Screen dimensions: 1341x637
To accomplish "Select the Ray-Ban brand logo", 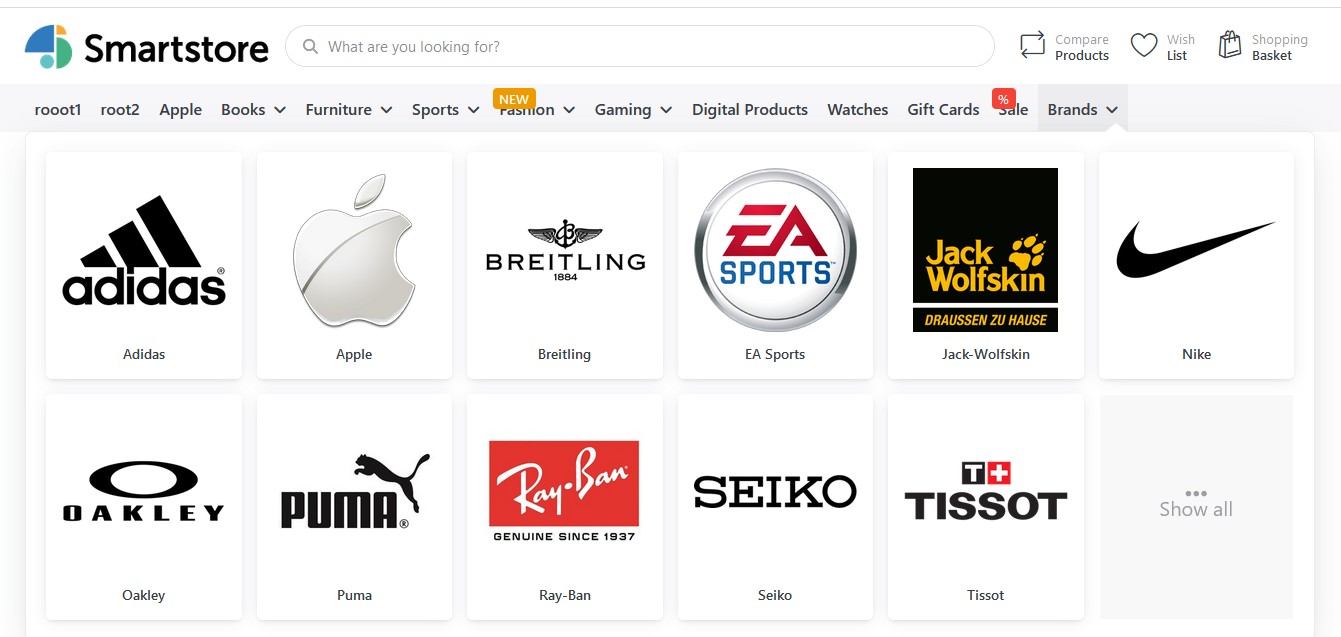I will [x=564, y=490].
